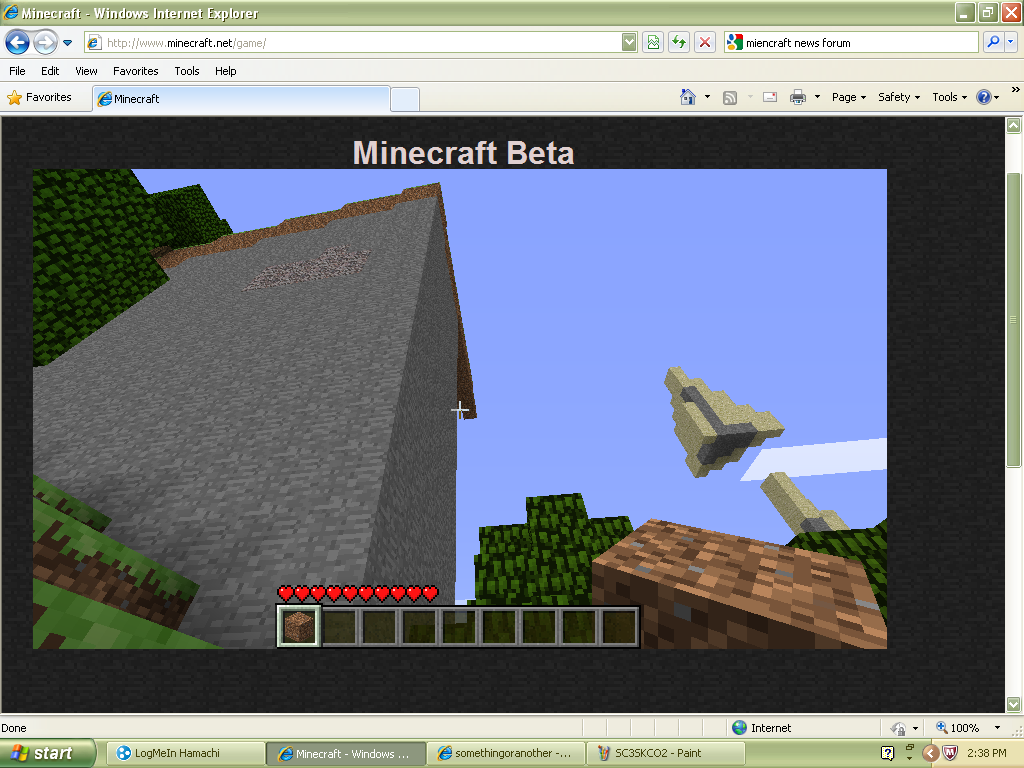Switch to LogMeIn Hamachi taskbar window
This screenshot has width=1024, height=768.
click(x=185, y=753)
